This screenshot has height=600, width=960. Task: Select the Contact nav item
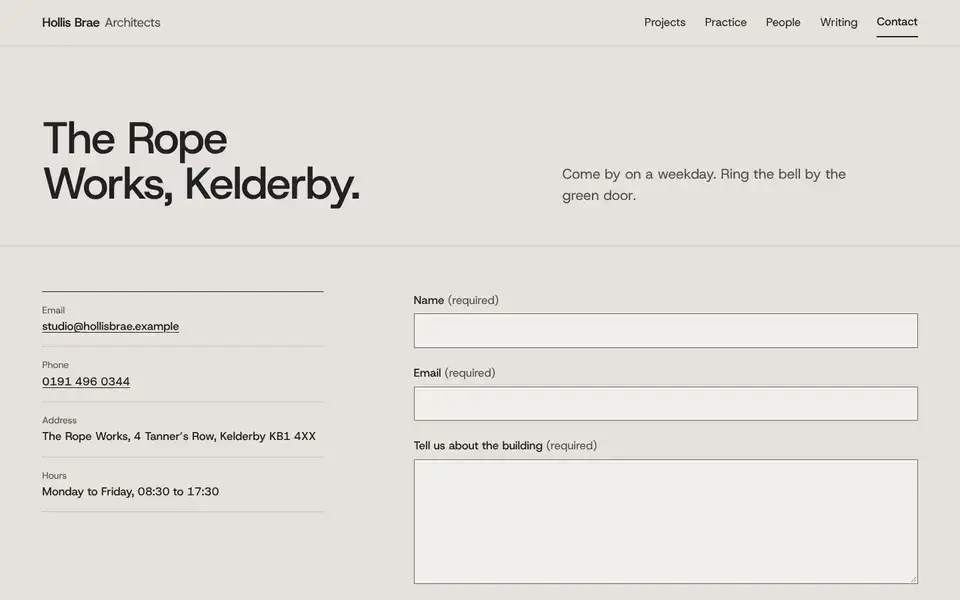point(897,22)
